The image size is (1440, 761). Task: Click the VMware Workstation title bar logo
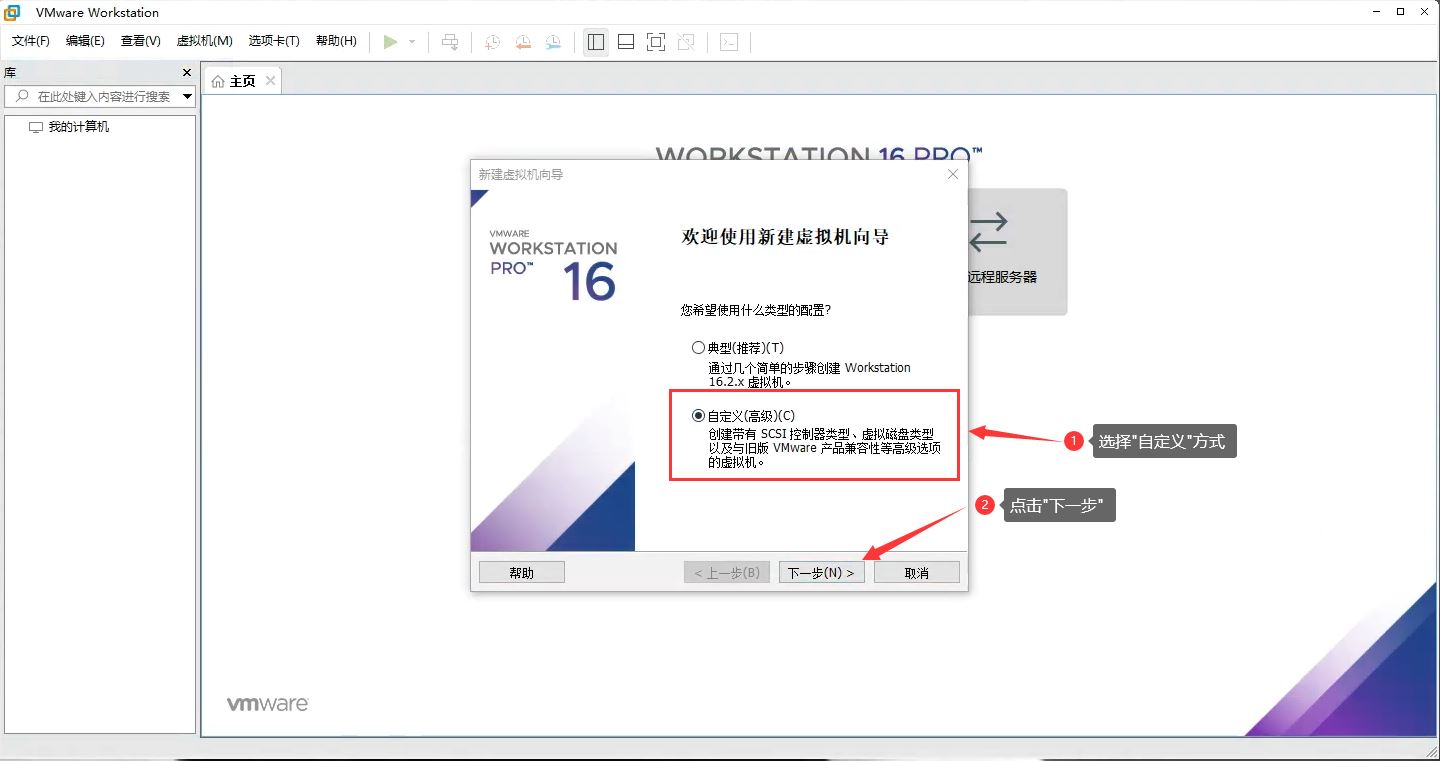(x=13, y=12)
